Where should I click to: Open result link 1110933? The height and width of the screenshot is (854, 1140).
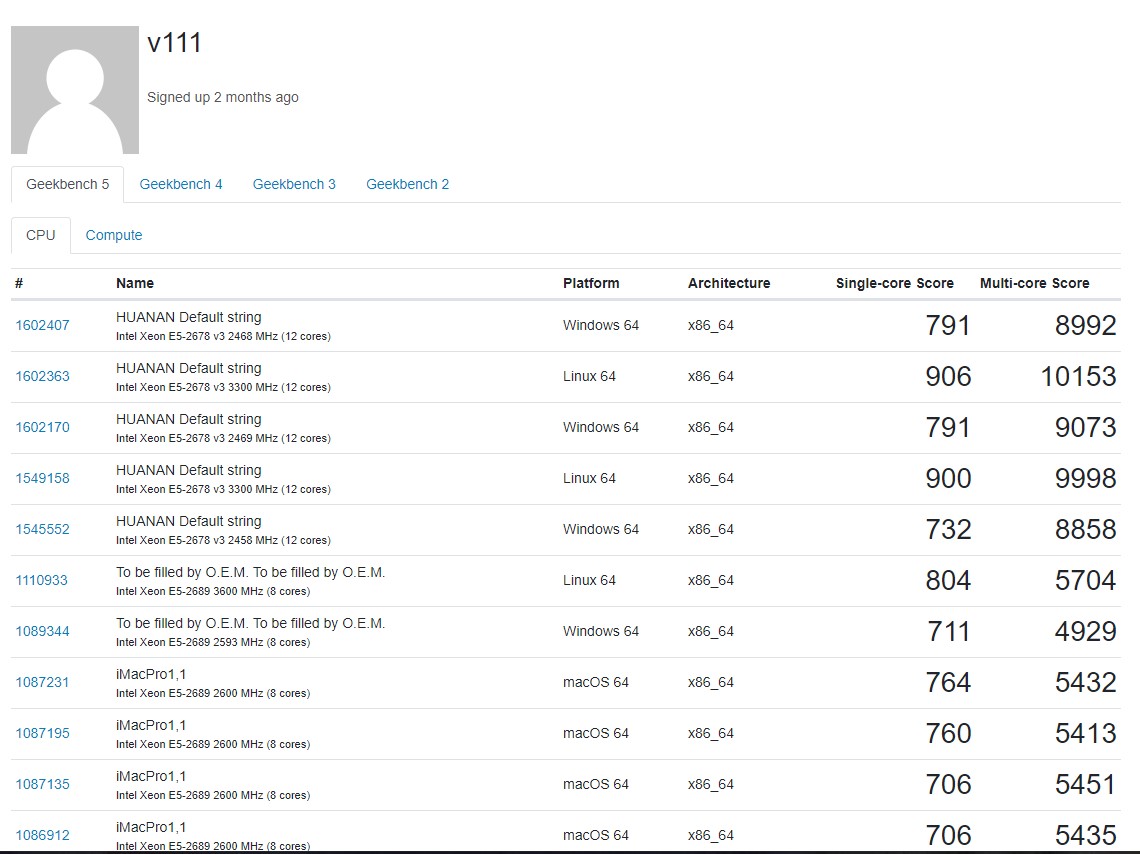tap(41, 580)
